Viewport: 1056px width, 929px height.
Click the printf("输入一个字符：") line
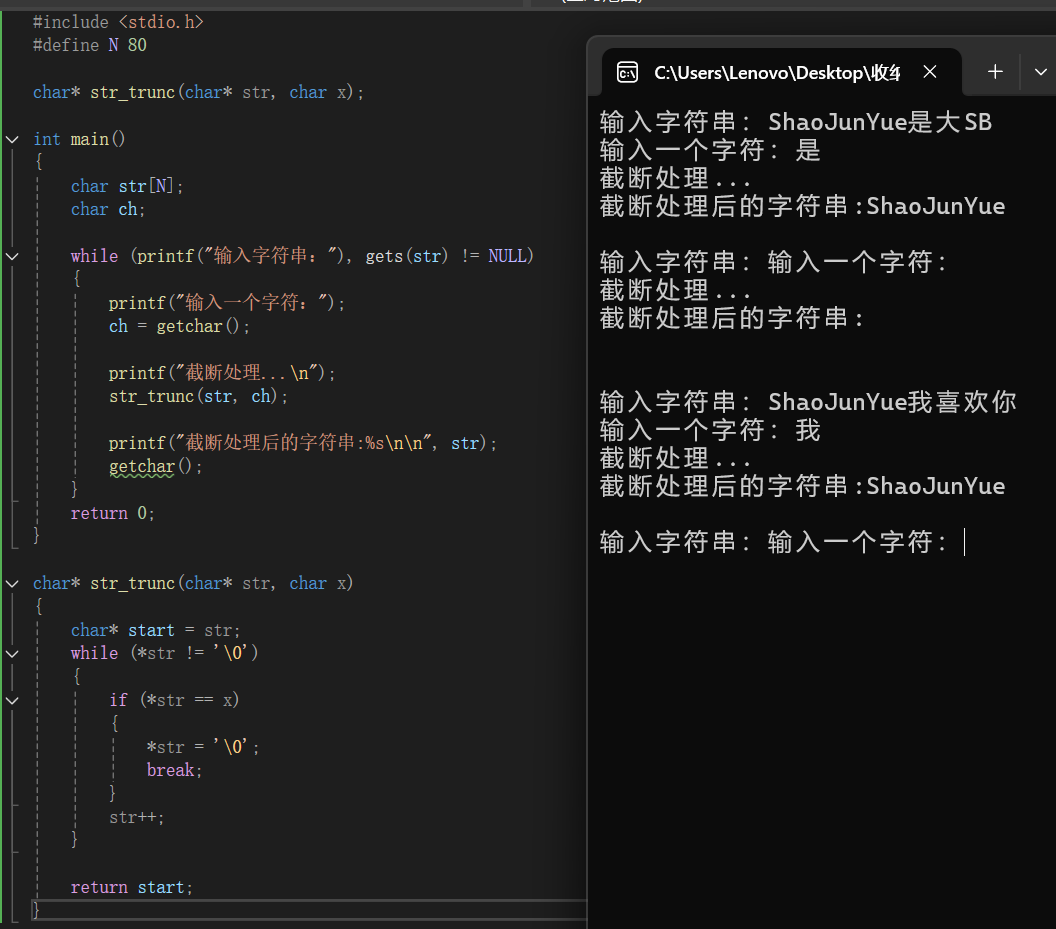point(226,302)
